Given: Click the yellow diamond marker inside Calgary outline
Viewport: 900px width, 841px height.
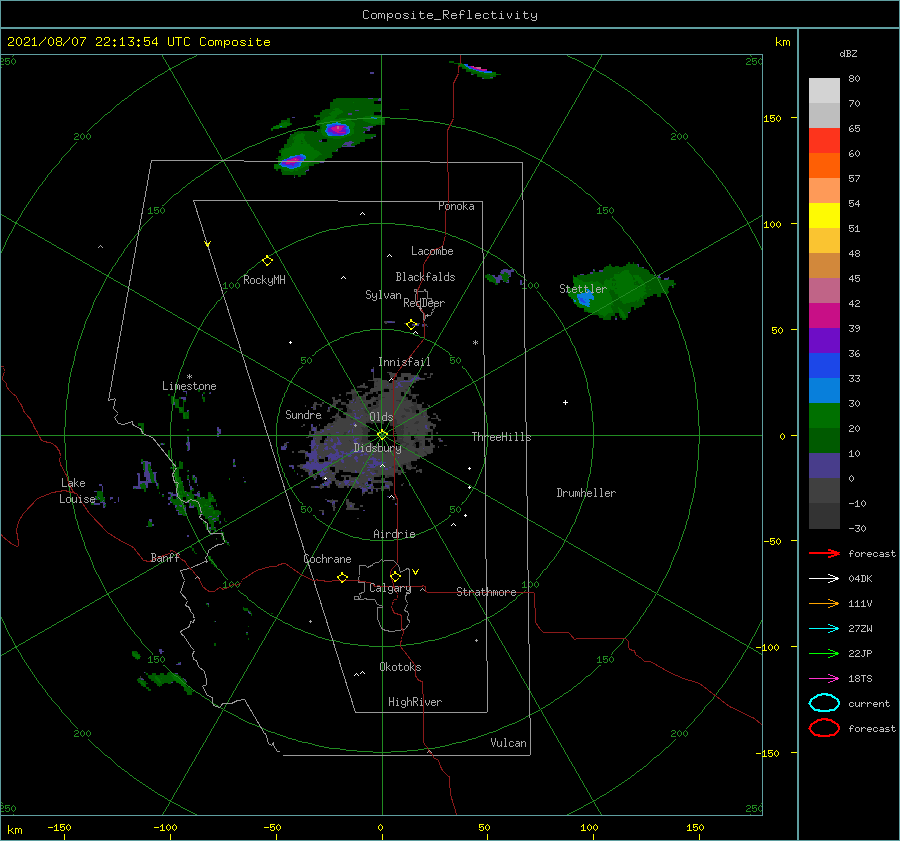Looking at the screenshot, I should (x=395, y=576).
